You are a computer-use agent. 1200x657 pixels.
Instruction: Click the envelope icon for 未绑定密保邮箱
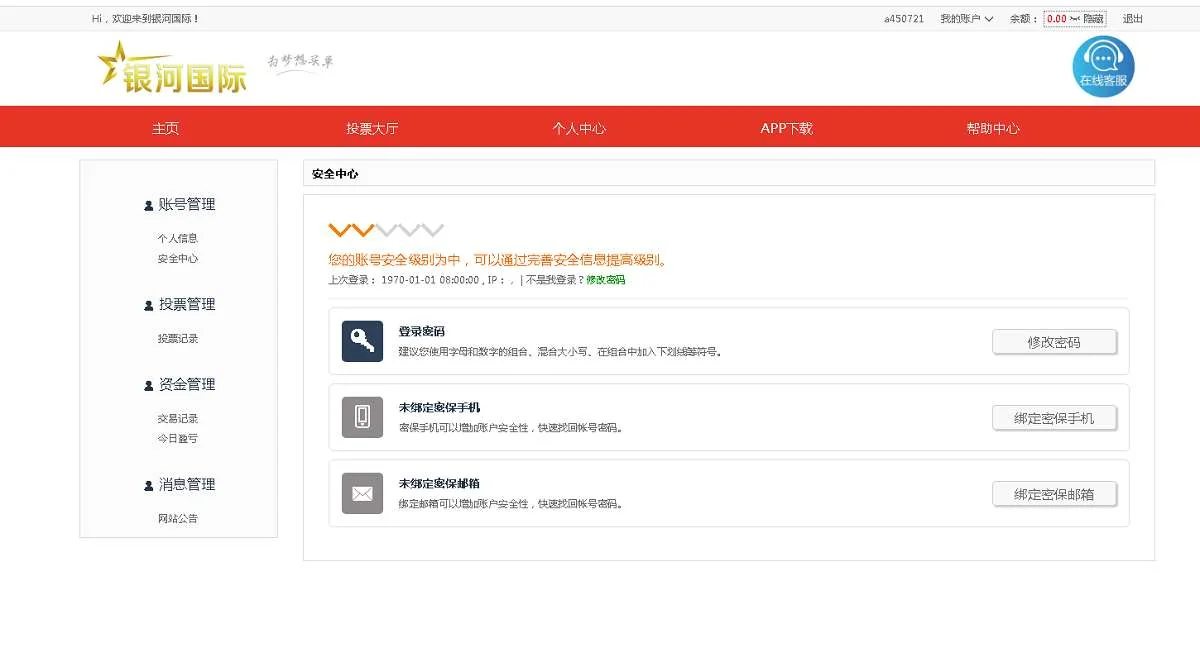(x=362, y=493)
